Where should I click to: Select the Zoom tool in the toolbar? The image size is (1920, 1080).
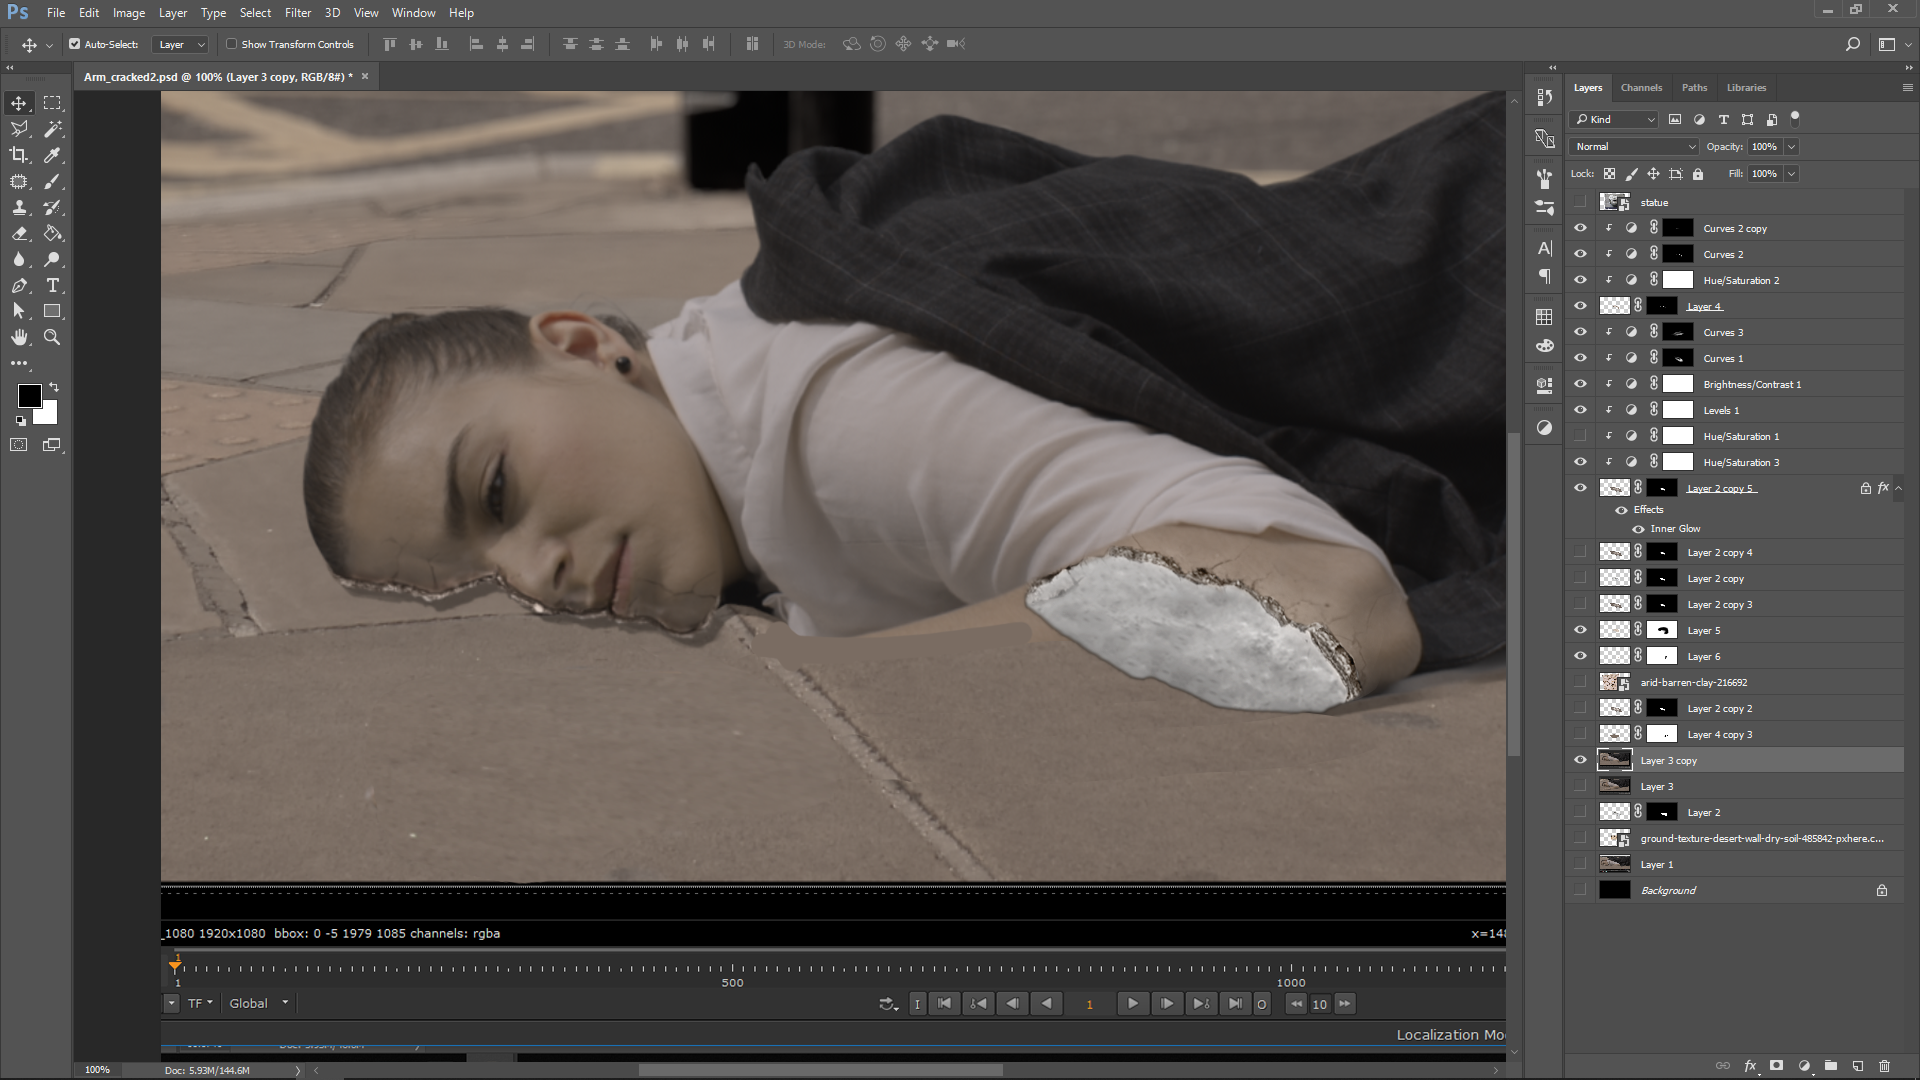tap(53, 337)
